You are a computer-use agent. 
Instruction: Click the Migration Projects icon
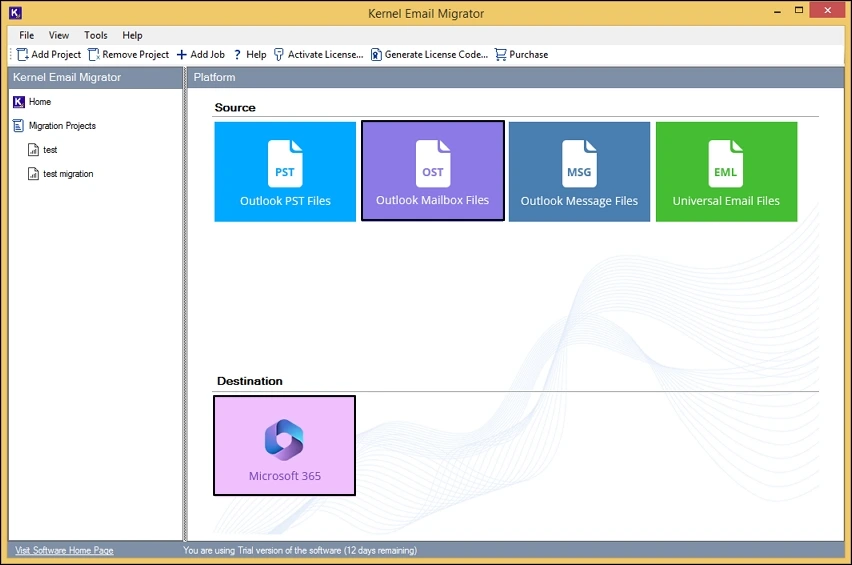click(x=18, y=125)
